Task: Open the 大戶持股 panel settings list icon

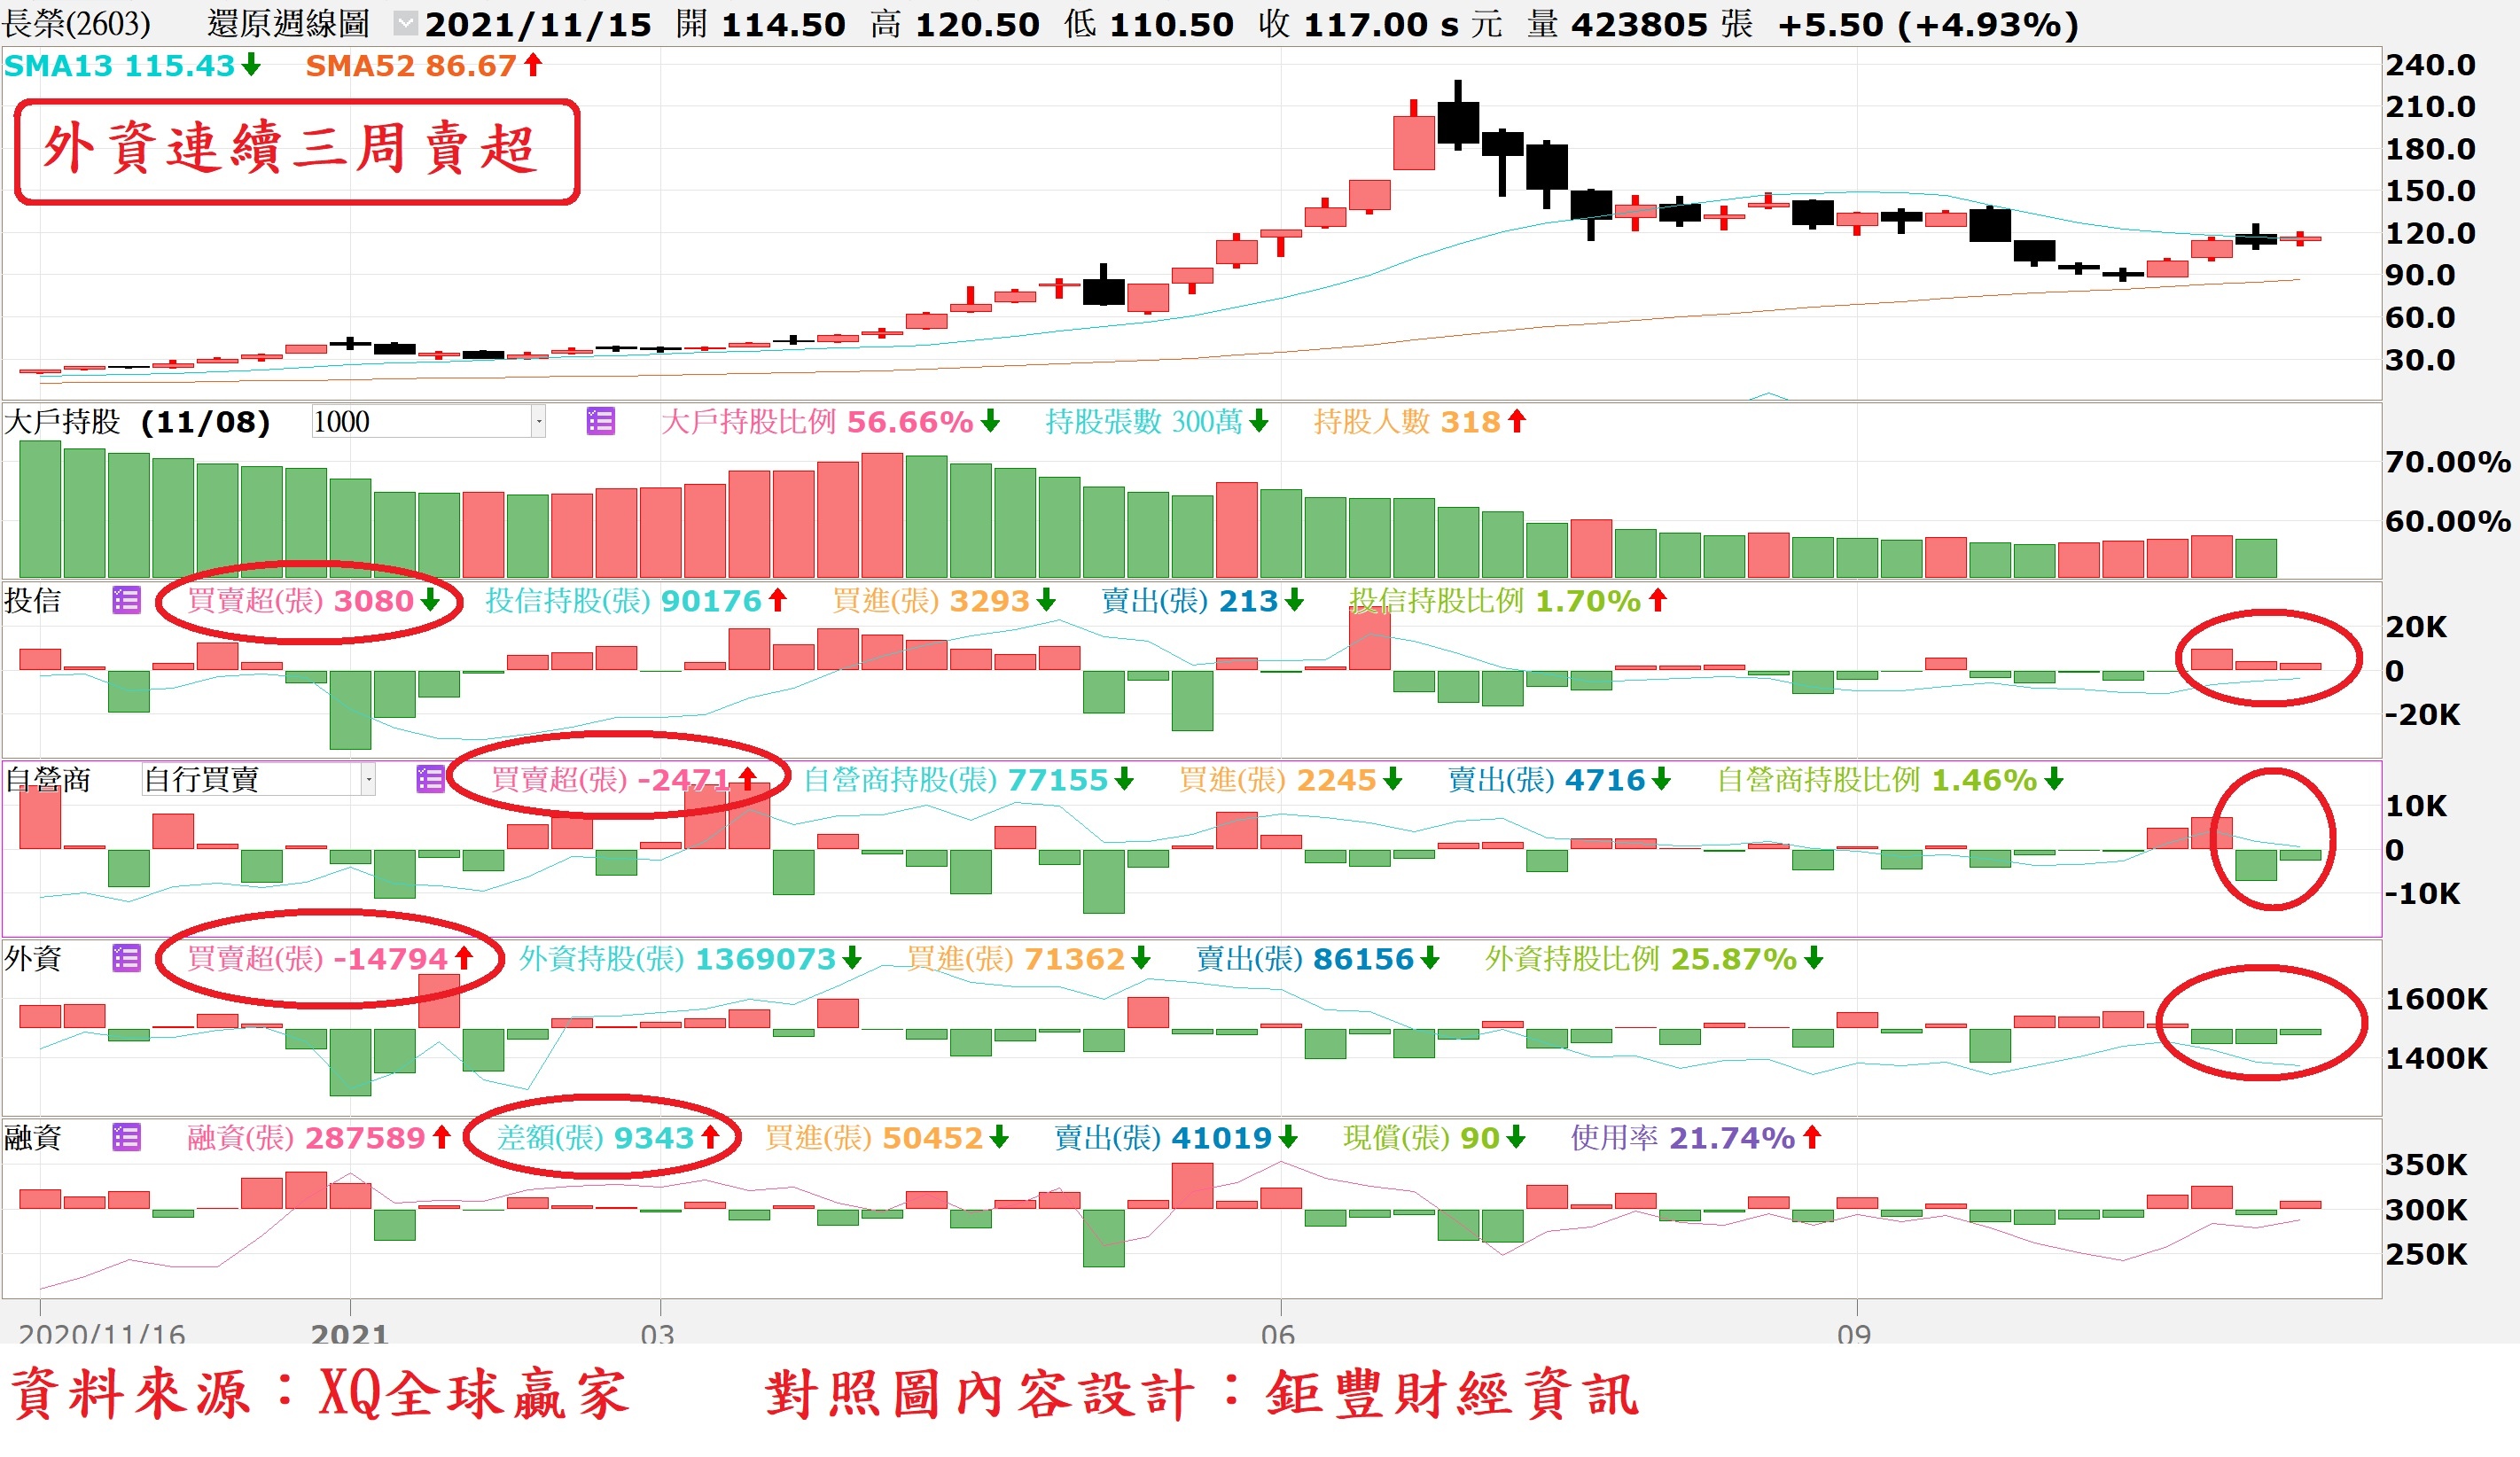Action: tap(600, 421)
